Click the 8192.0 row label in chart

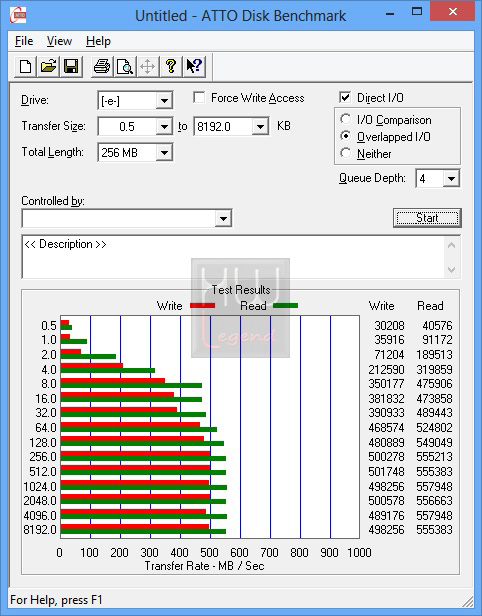click(x=40, y=530)
